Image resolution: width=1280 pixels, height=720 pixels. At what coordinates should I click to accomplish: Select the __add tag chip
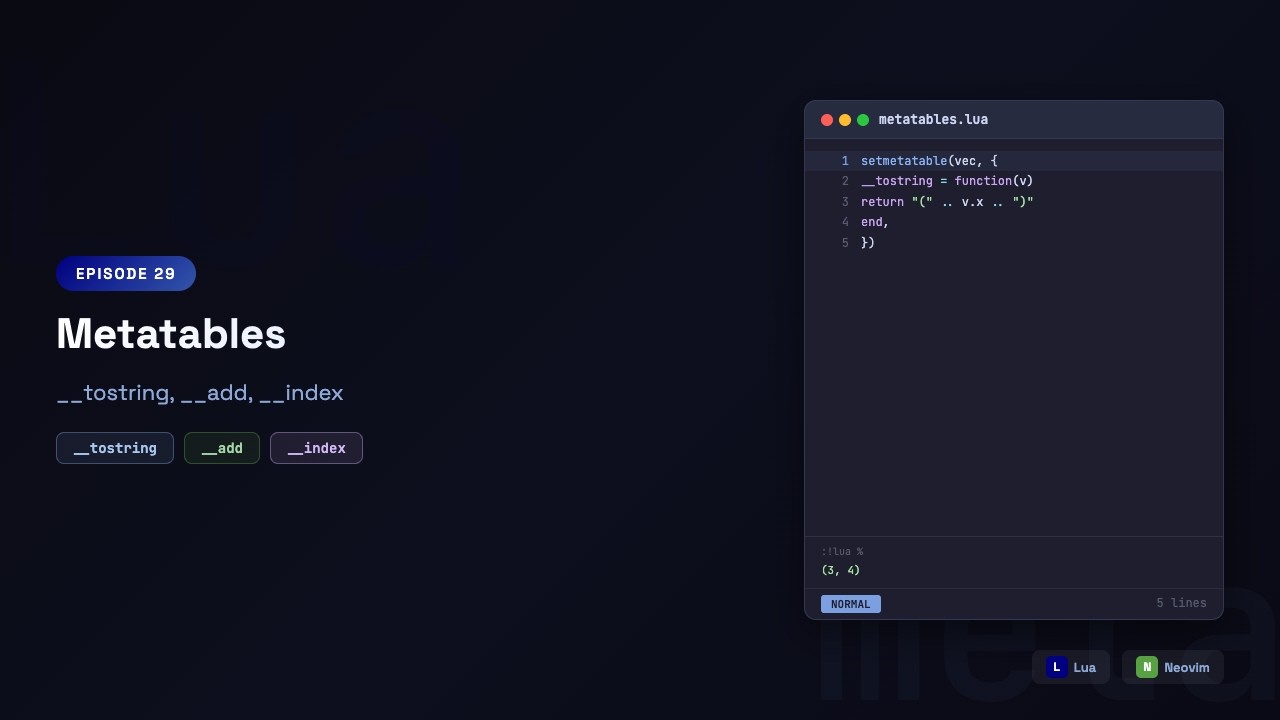[222, 448]
